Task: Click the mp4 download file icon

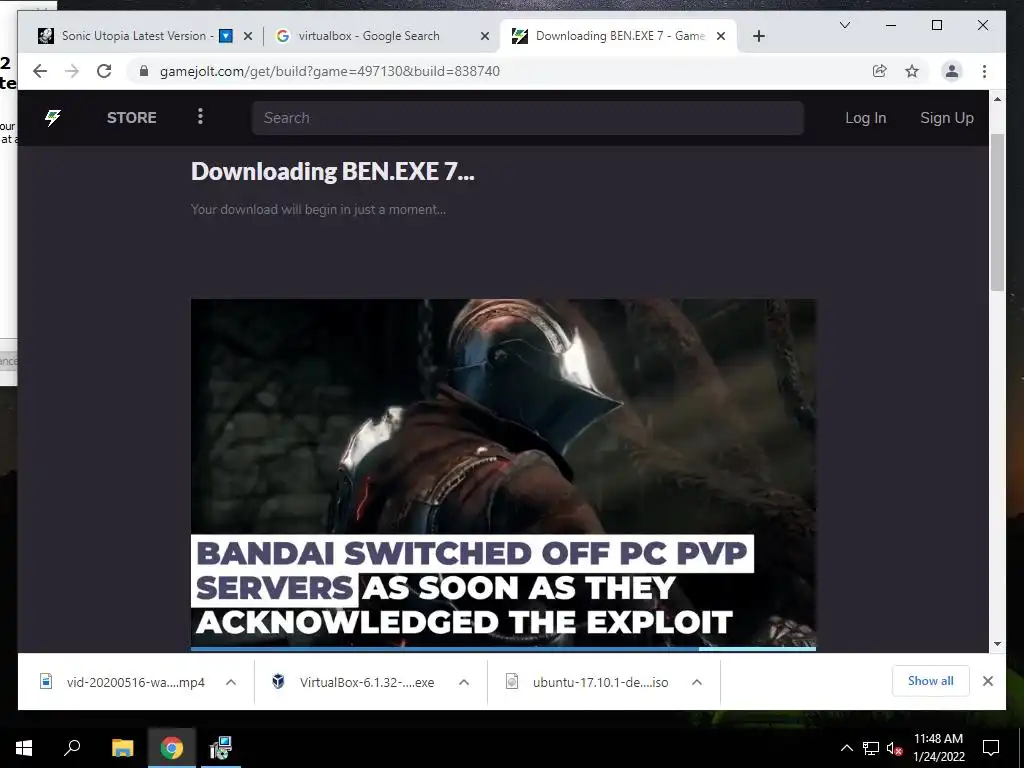Action: pos(46,682)
